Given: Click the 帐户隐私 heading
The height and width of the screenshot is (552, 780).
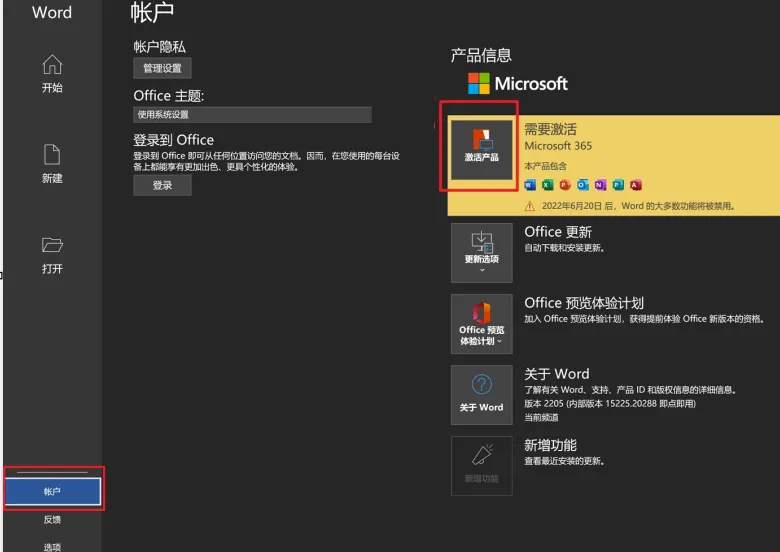Looking at the screenshot, I should (159, 47).
